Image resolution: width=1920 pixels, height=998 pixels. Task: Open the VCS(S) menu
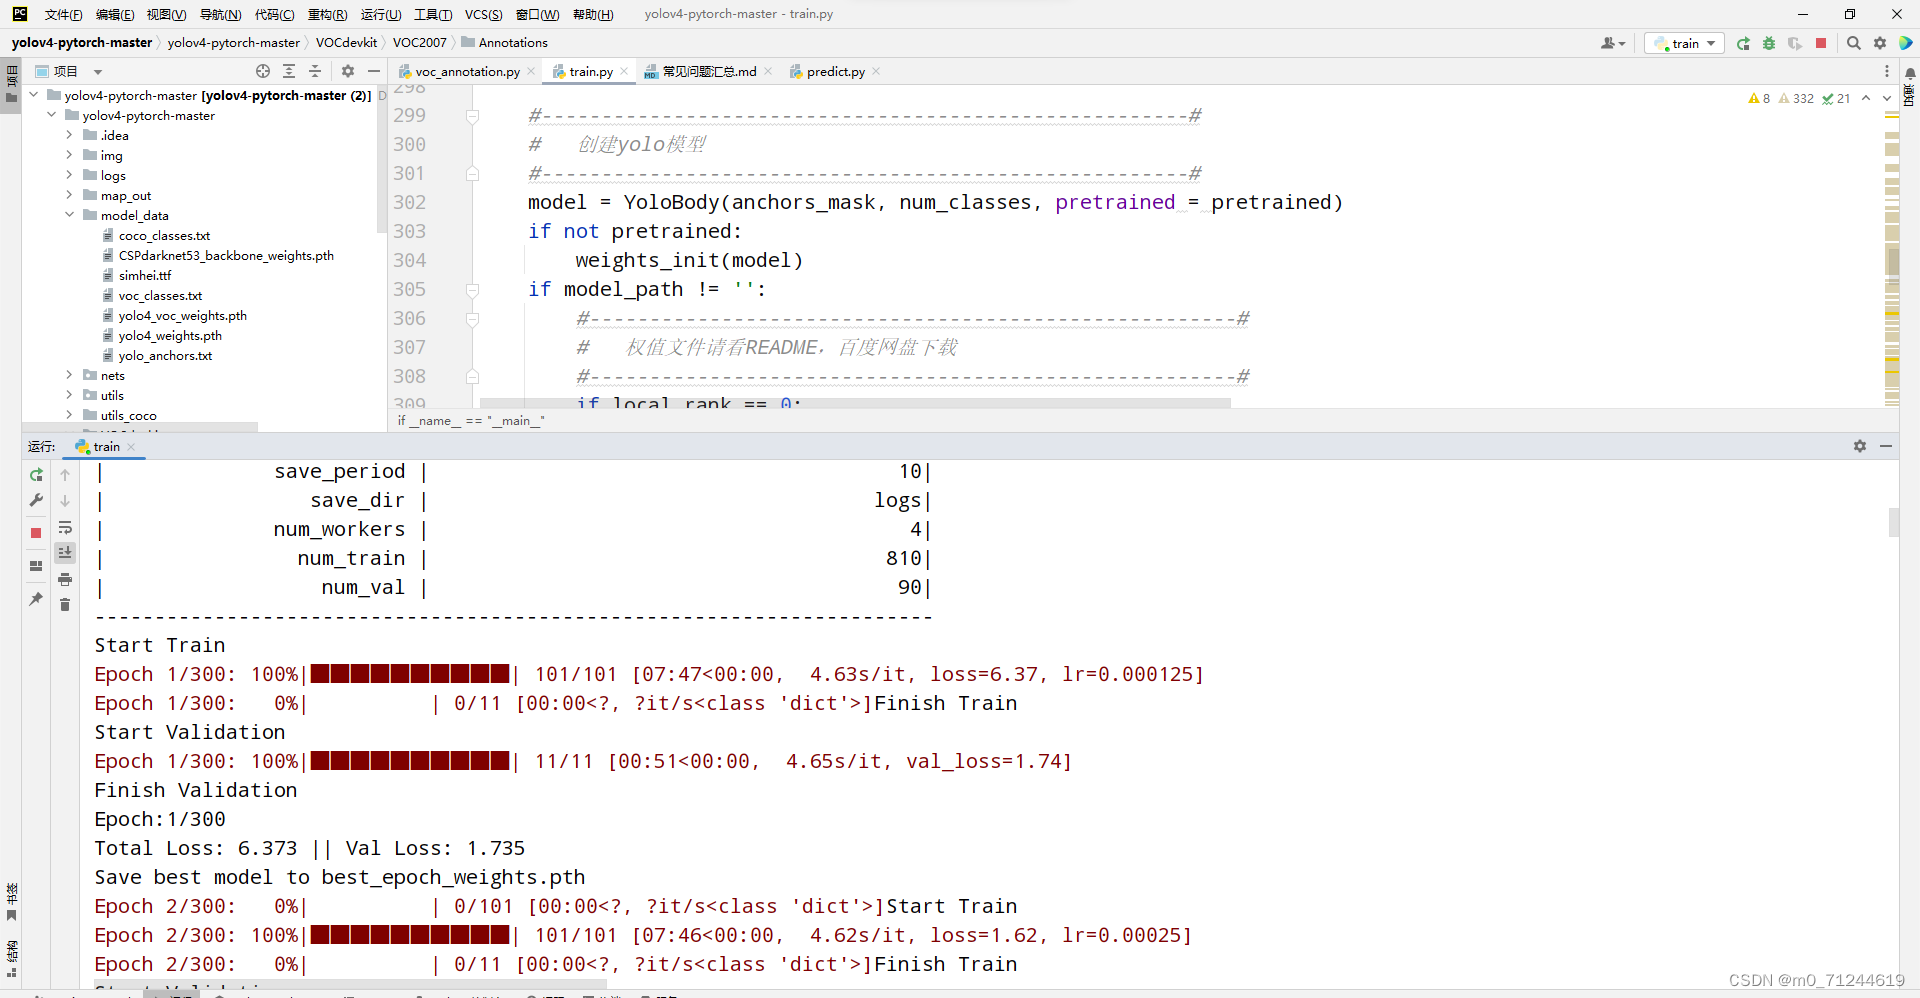(x=483, y=14)
